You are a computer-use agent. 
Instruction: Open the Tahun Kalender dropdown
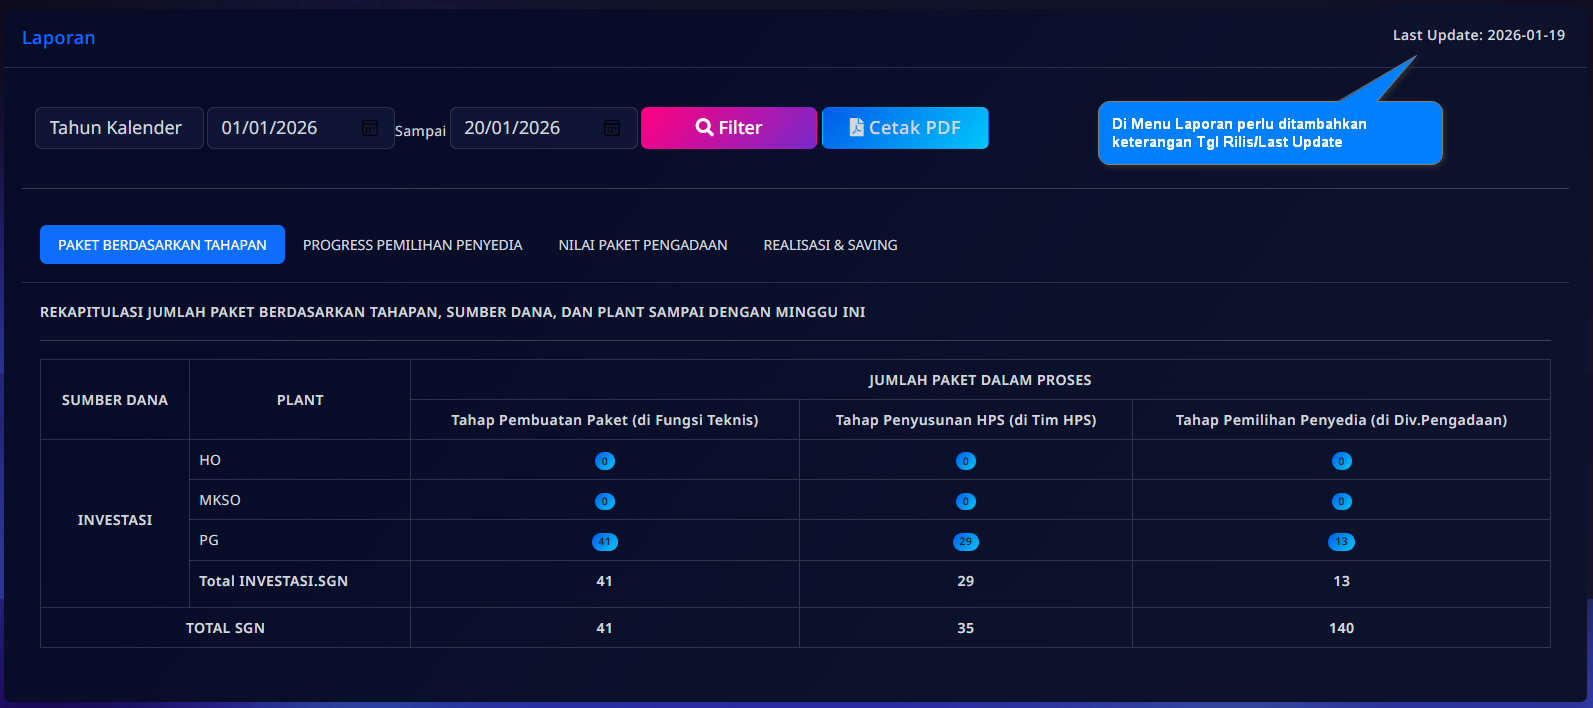click(119, 128)
